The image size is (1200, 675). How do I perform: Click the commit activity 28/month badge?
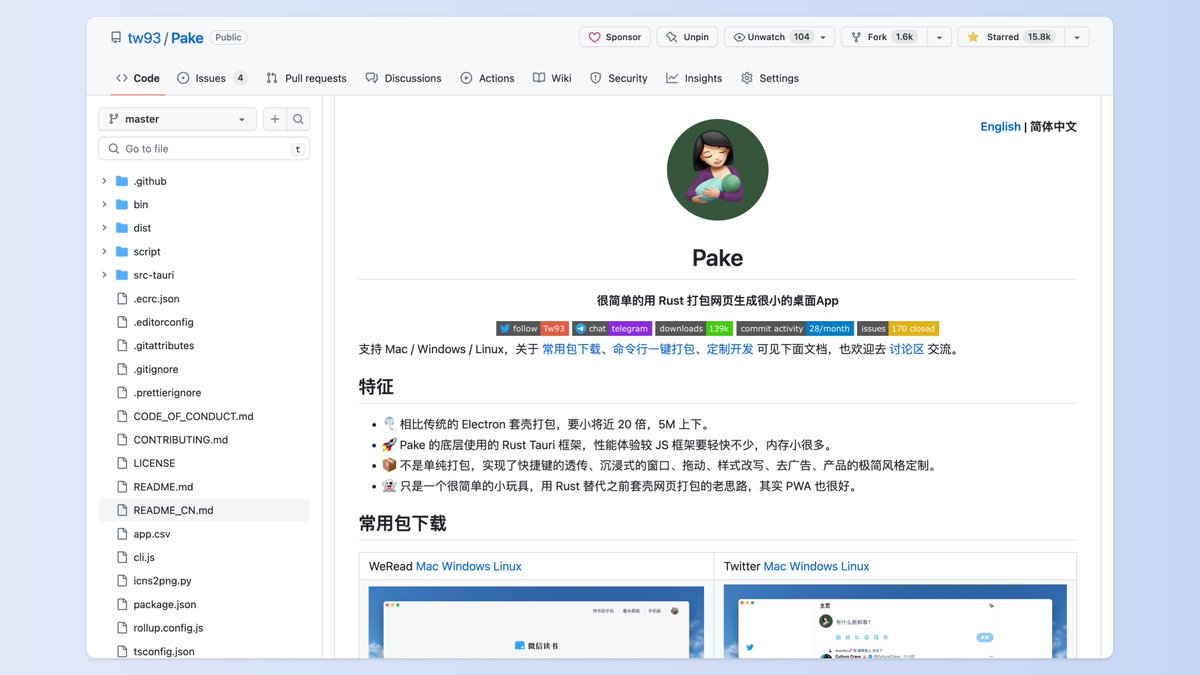coord(794,328)
